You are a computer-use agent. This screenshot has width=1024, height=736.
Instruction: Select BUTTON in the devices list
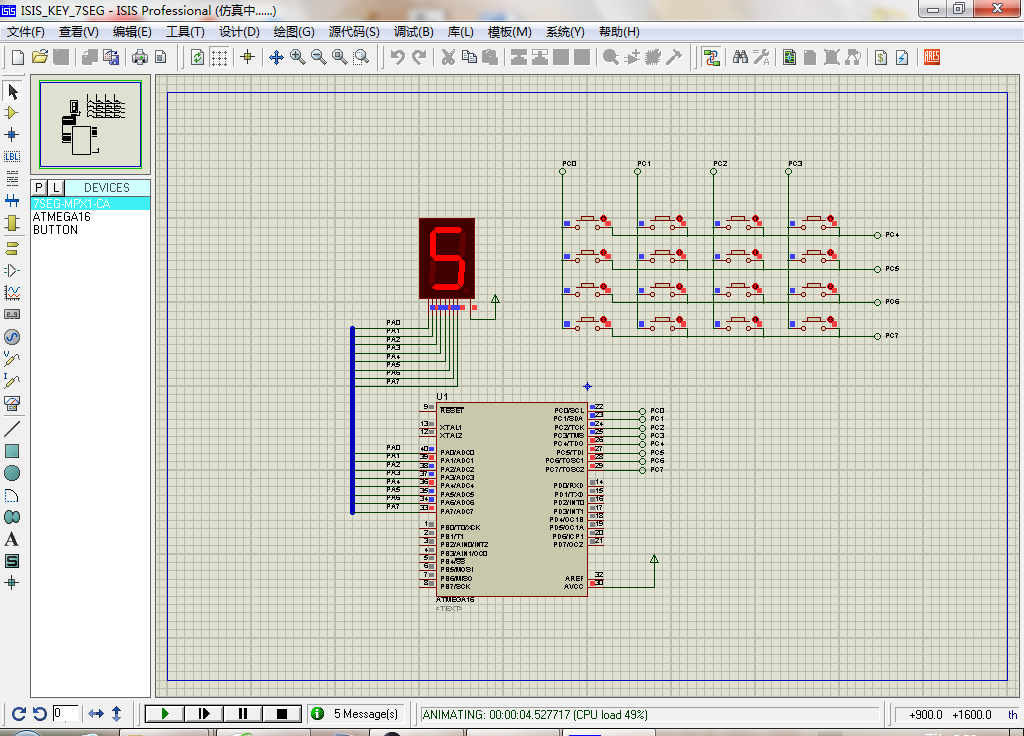click(x=90, y=230)
